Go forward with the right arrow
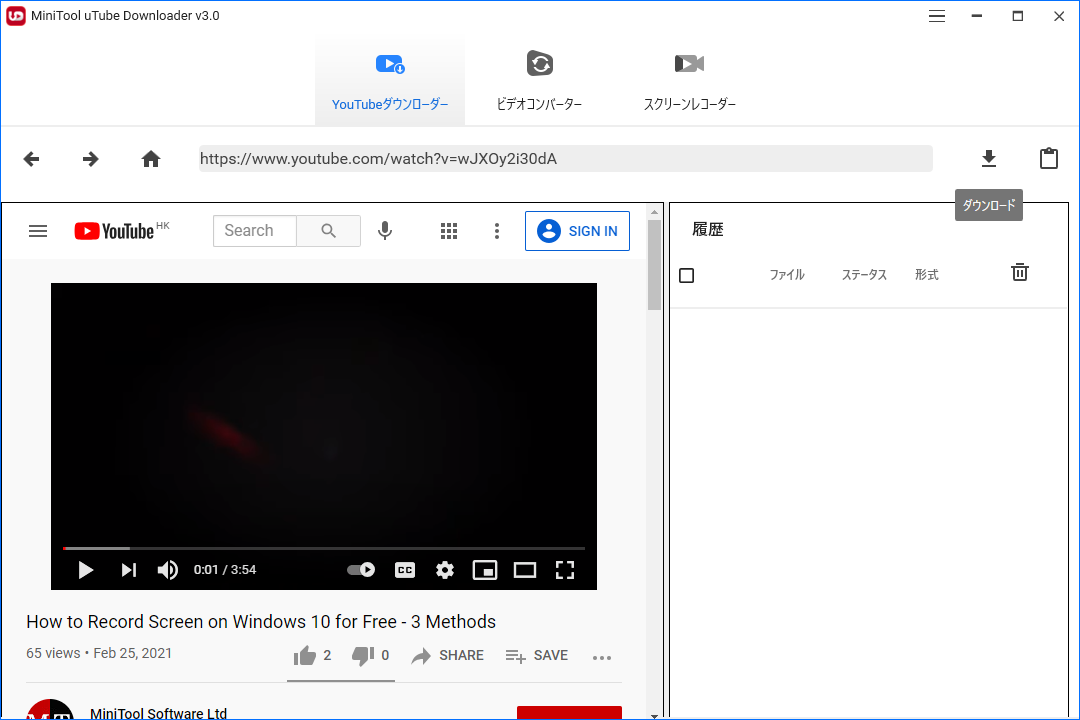Screen dimensions: 1080x720 pyautogui.click(x=90, y=159)
